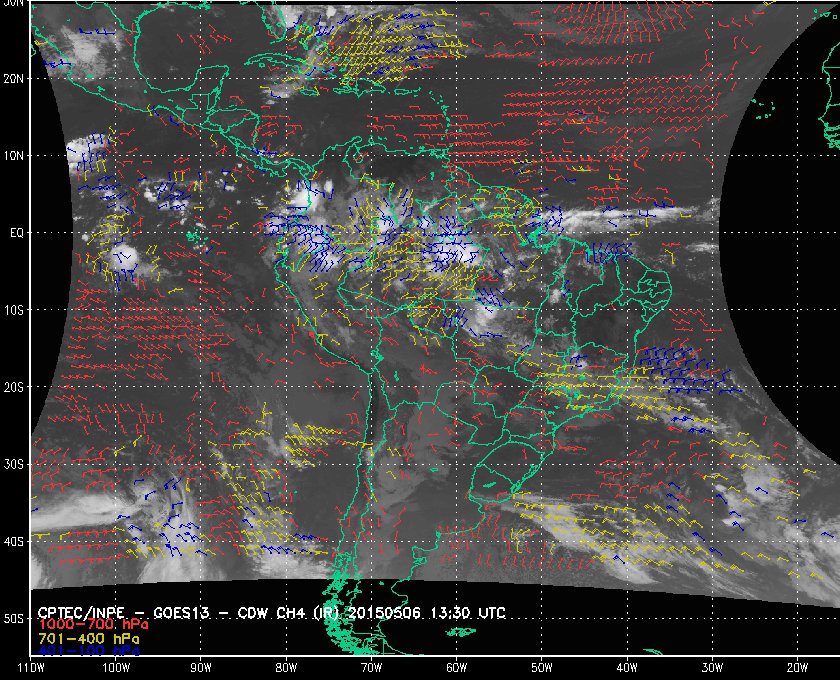
Task: Click the CPTEC/INPE caption text
Action: (81, 612)
